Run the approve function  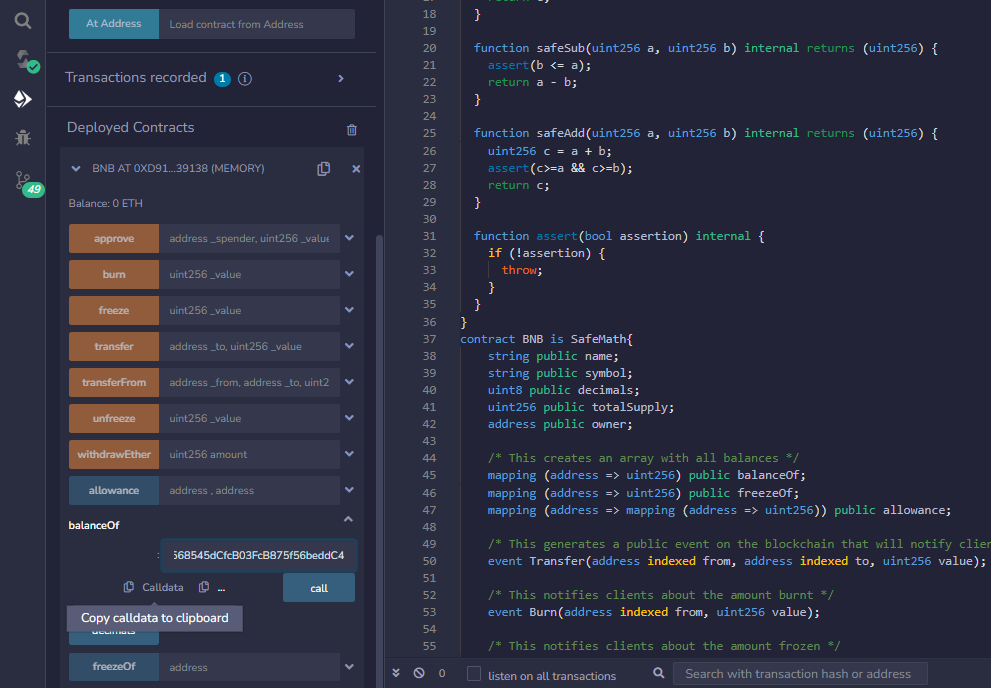(114, 239)
